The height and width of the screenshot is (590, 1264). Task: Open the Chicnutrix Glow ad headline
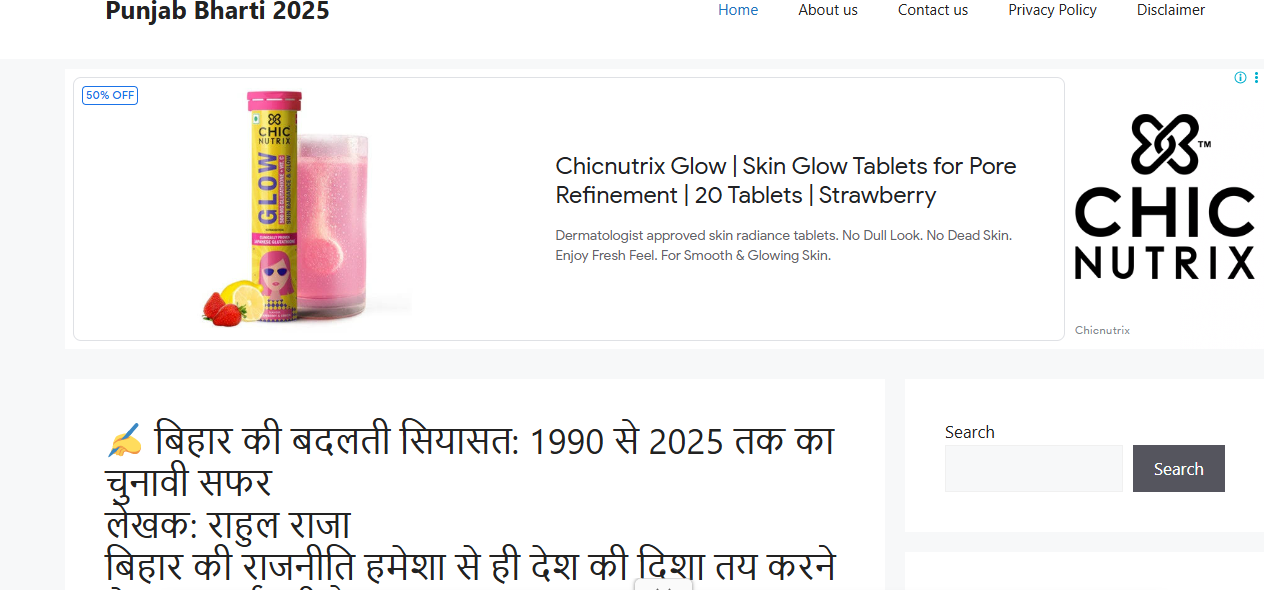point(786,180)
